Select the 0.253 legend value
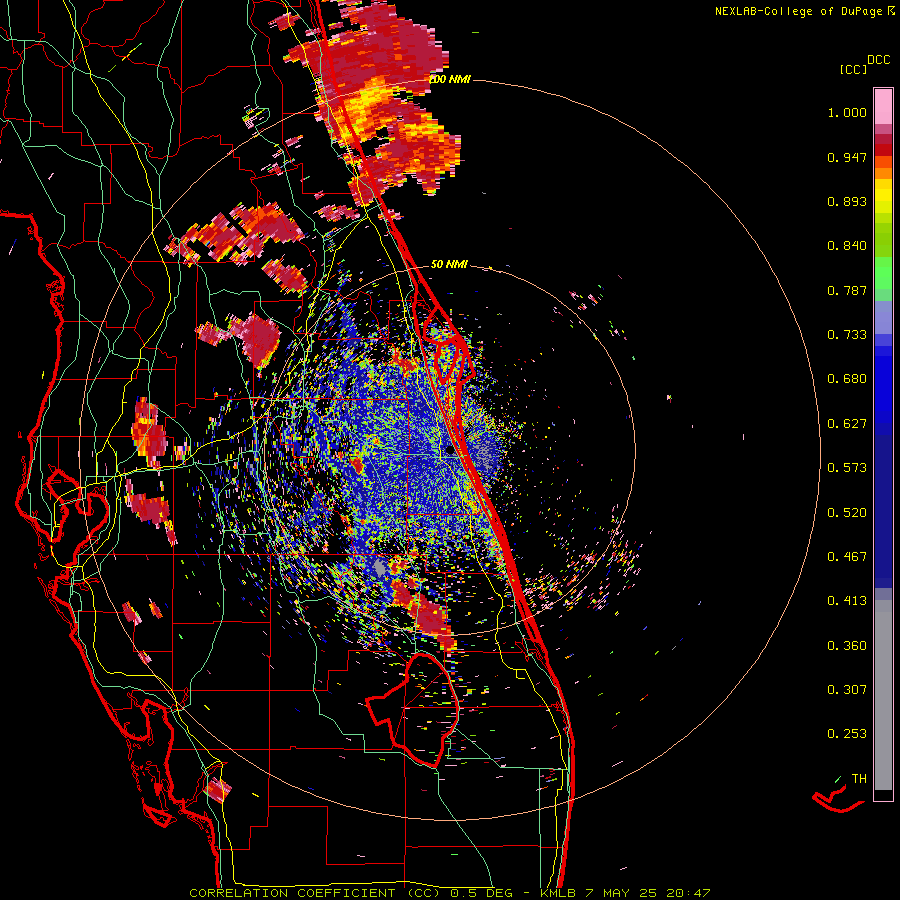The width and height of the screenshot is (900, 900). pos(847,734)
